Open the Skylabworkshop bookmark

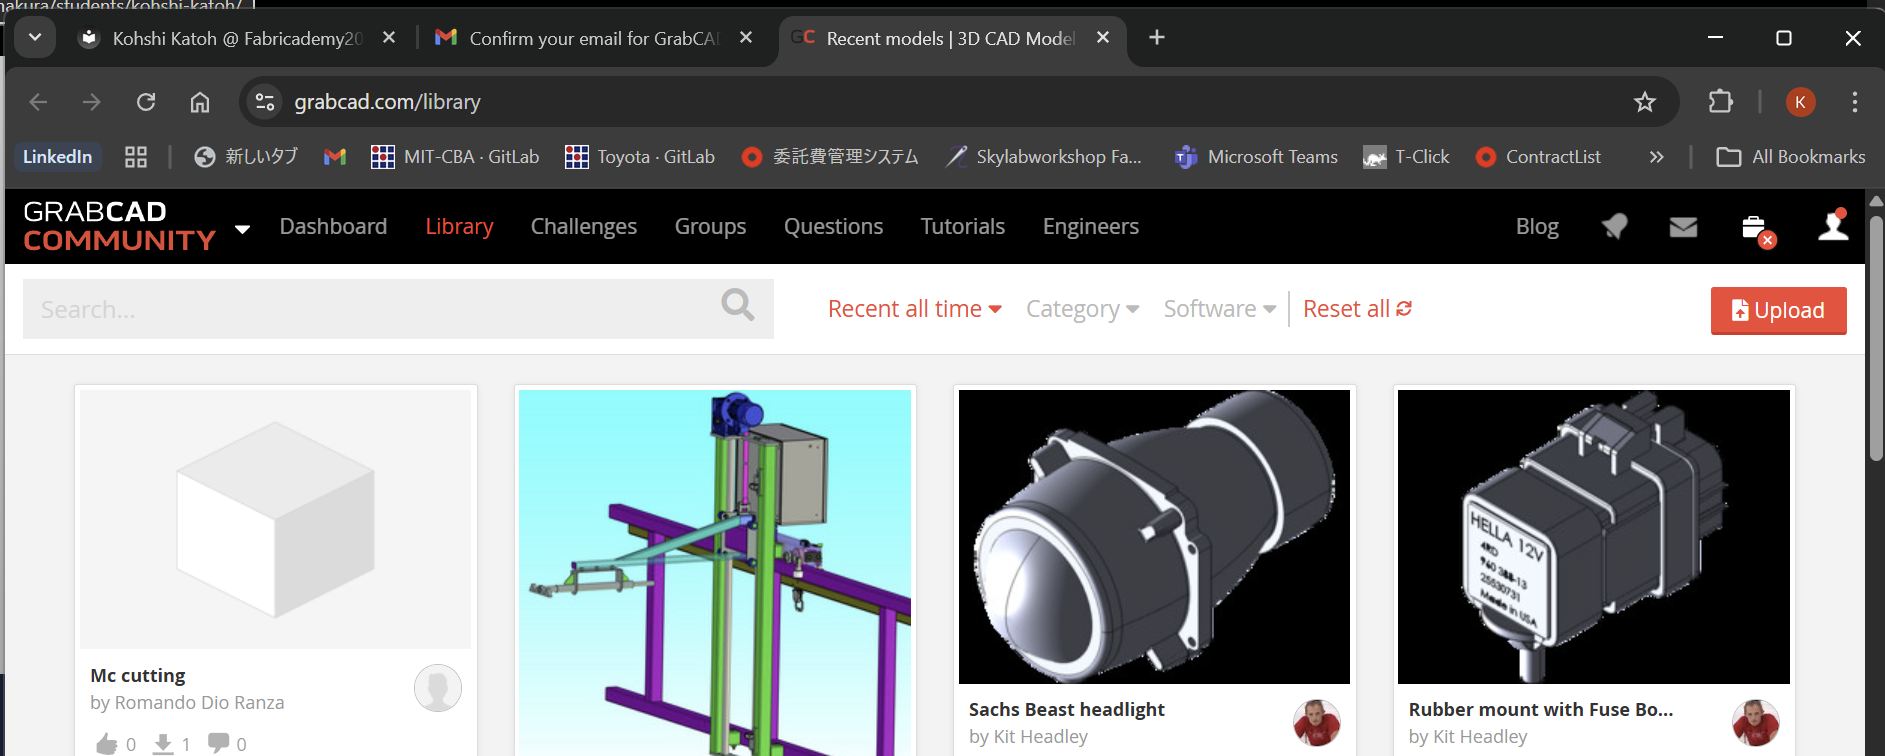click(x=1044, y=157)
